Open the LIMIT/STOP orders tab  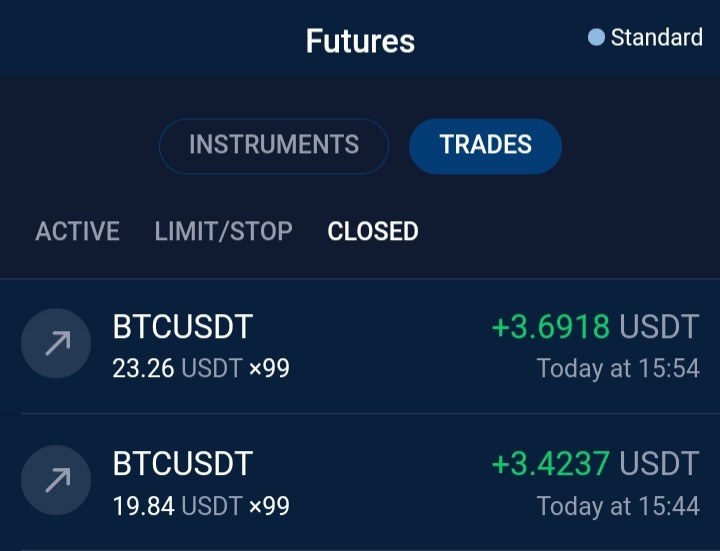(x=224, y=231)
